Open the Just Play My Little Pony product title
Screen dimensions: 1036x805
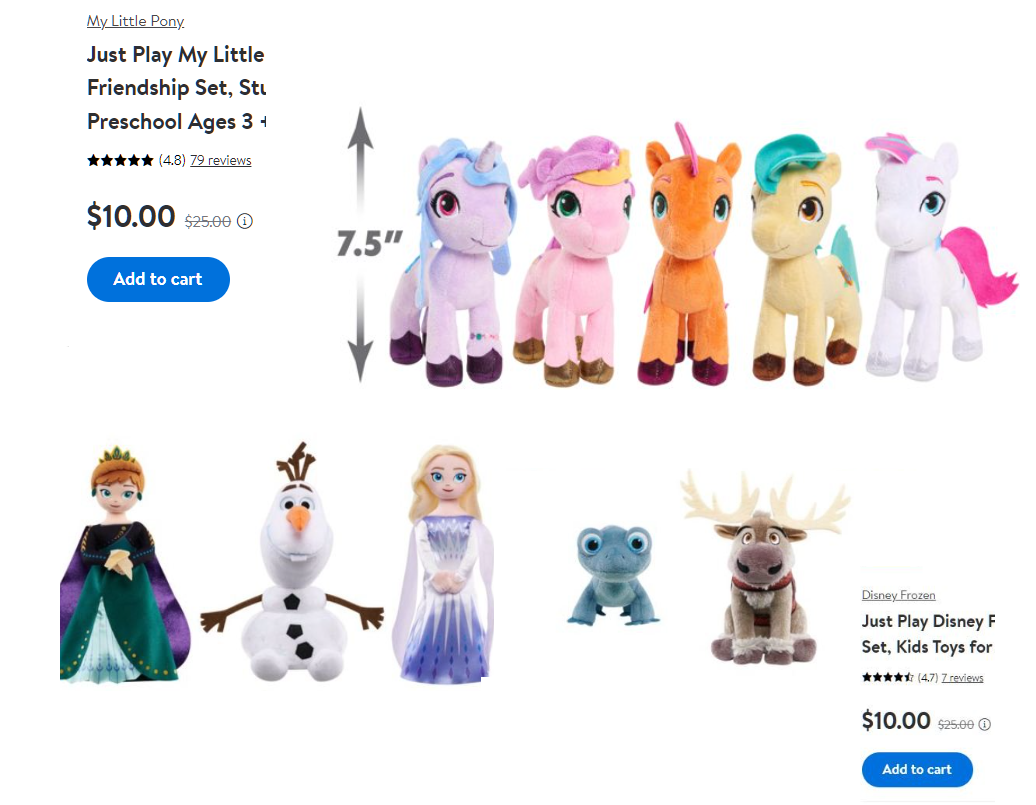click(176, 88)
